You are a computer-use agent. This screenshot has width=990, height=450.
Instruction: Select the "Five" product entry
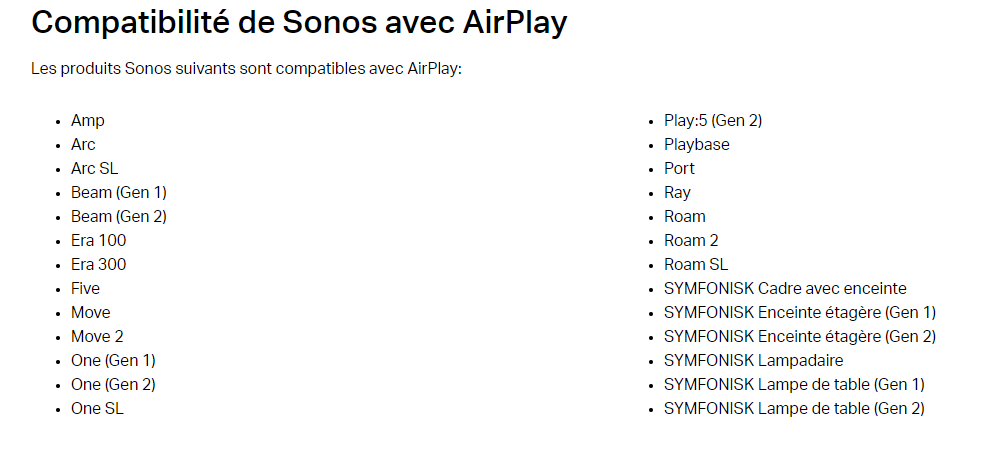click(85, 289)
